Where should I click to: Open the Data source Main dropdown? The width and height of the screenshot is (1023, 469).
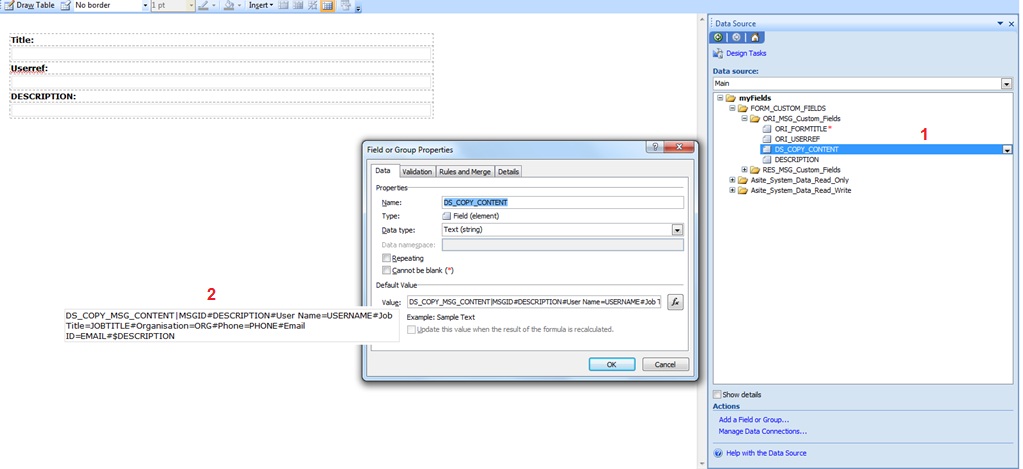tap(1006, 83)
